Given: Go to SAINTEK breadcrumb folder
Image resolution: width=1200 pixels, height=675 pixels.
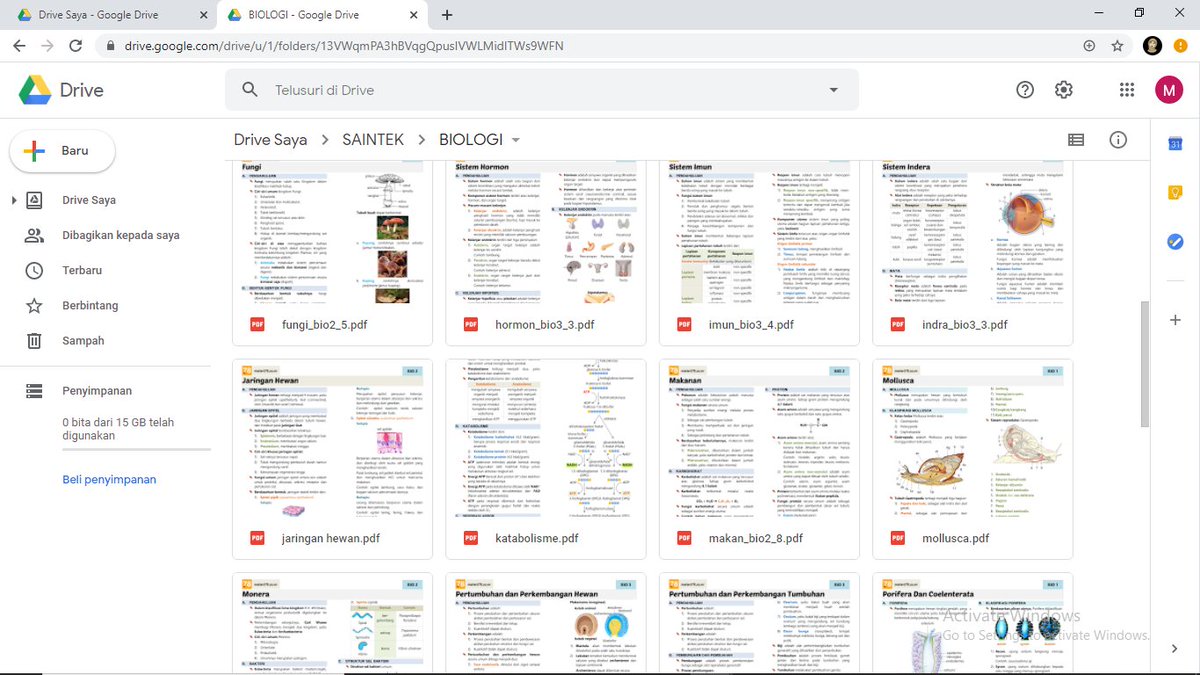Looking at the screenshot, I should coord(373,140).
